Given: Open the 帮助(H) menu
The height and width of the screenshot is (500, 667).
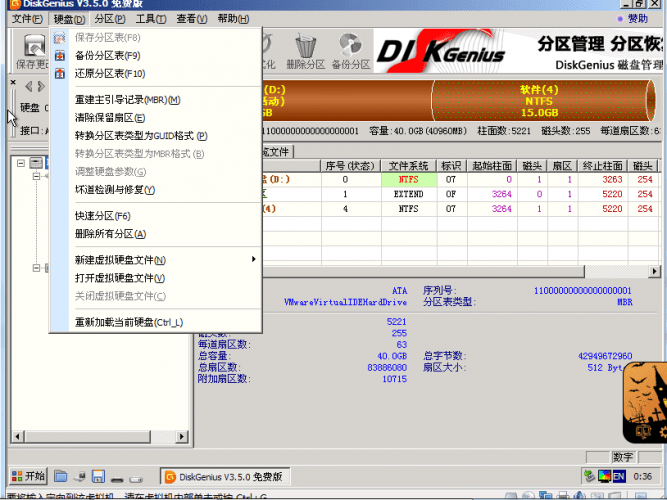Looking at the screenshot, I should tap(233, 19).
